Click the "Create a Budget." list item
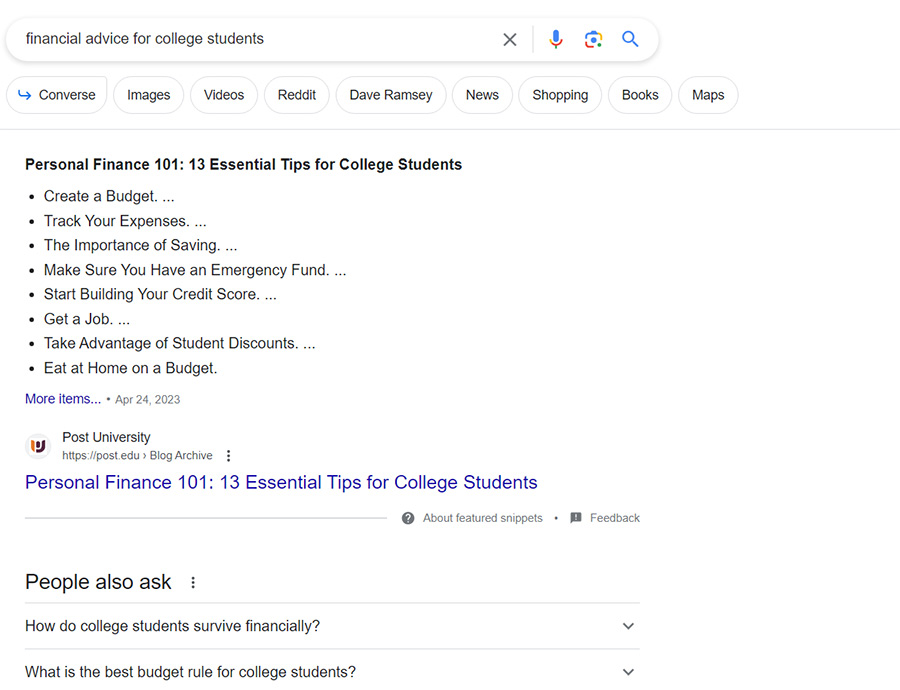 point(109,196)
